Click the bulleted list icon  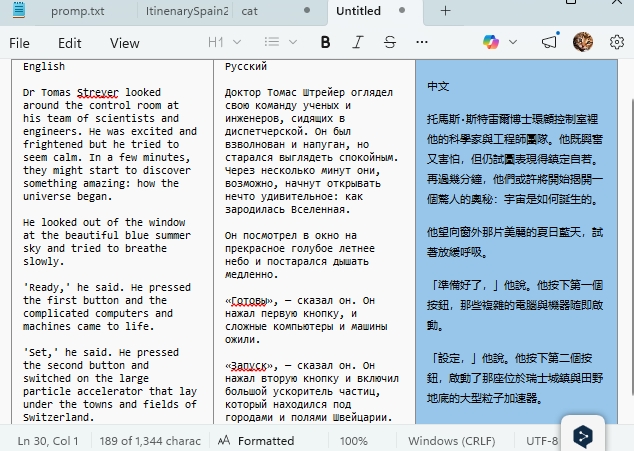[272, 42]
